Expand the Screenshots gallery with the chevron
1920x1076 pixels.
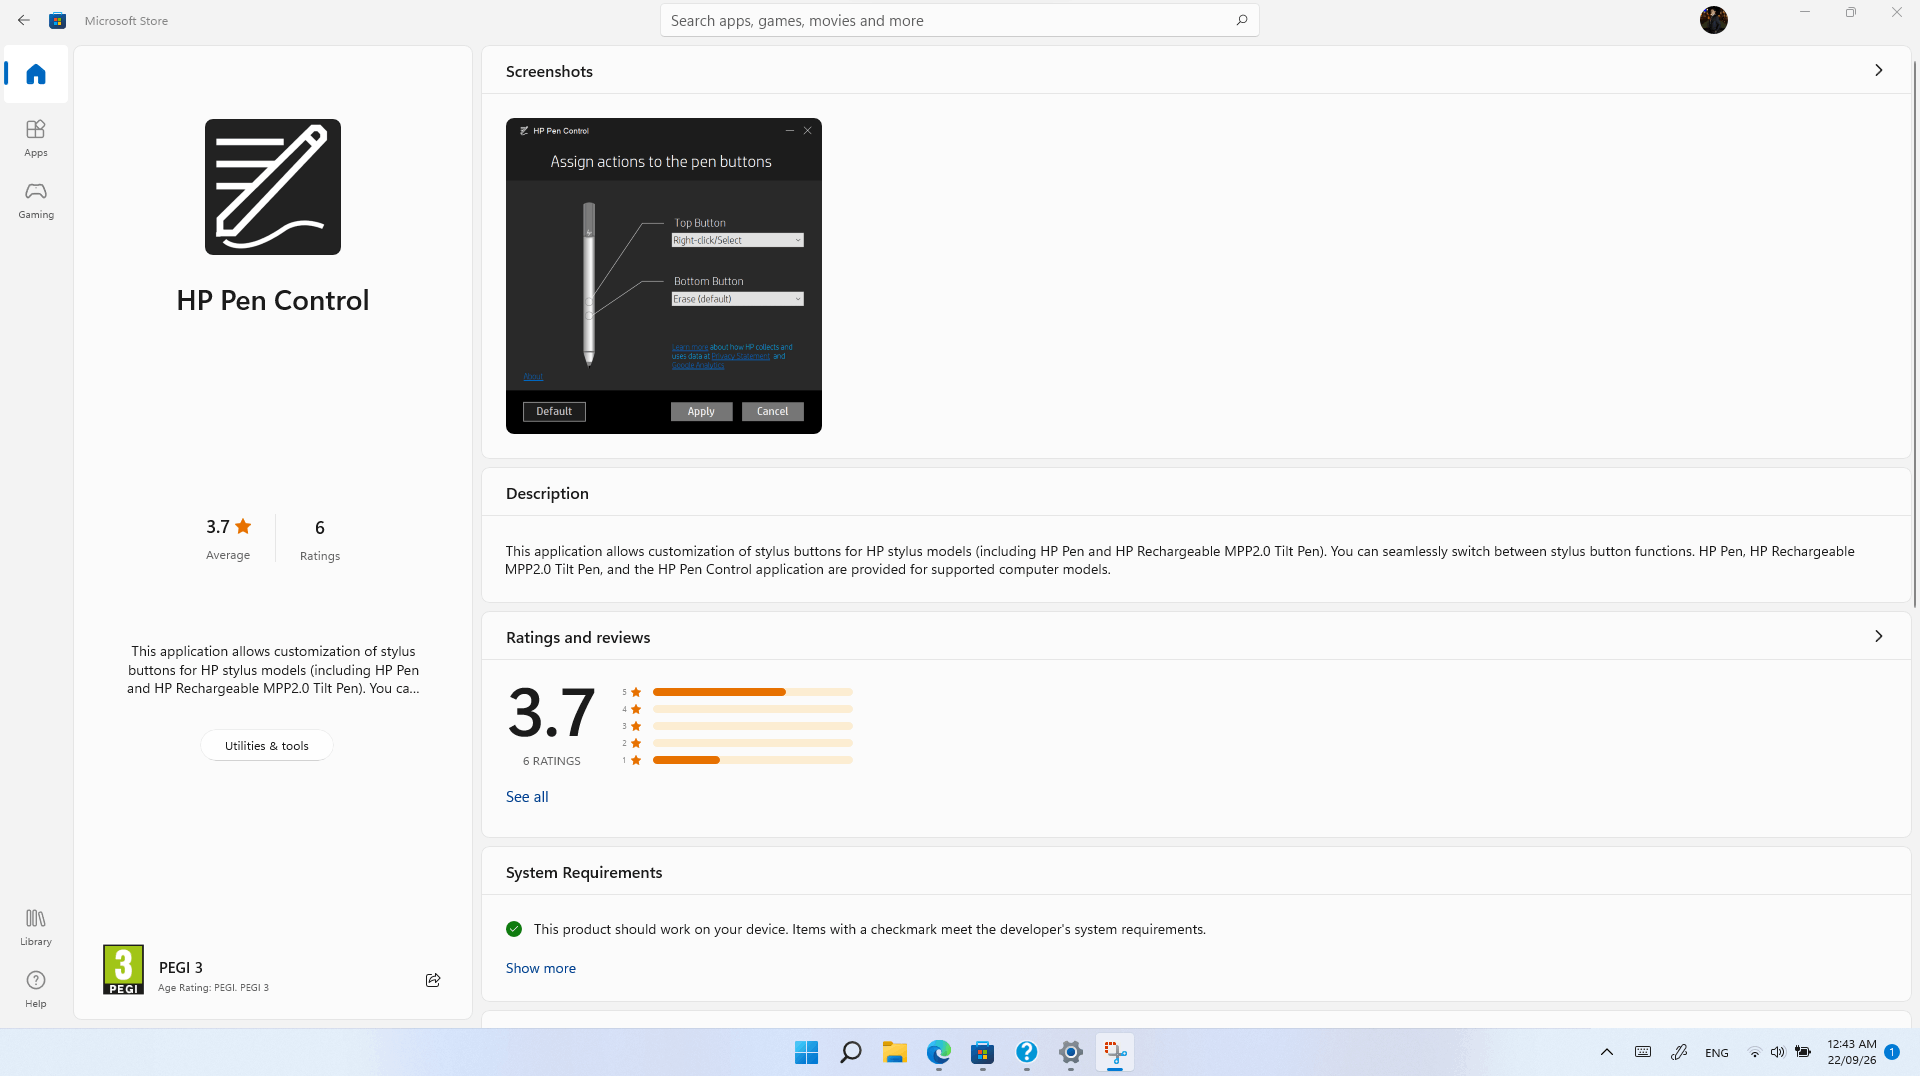point(1878,70)
